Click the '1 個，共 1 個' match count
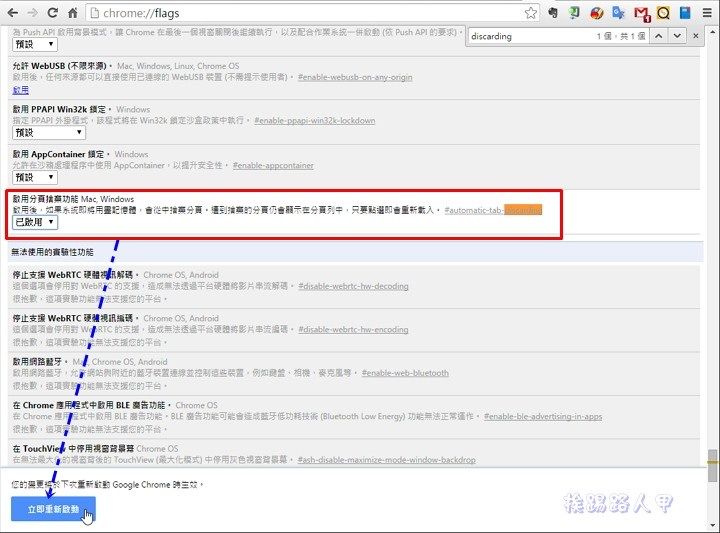This screenshot has width=720, height=533. (x=621, y=36)
